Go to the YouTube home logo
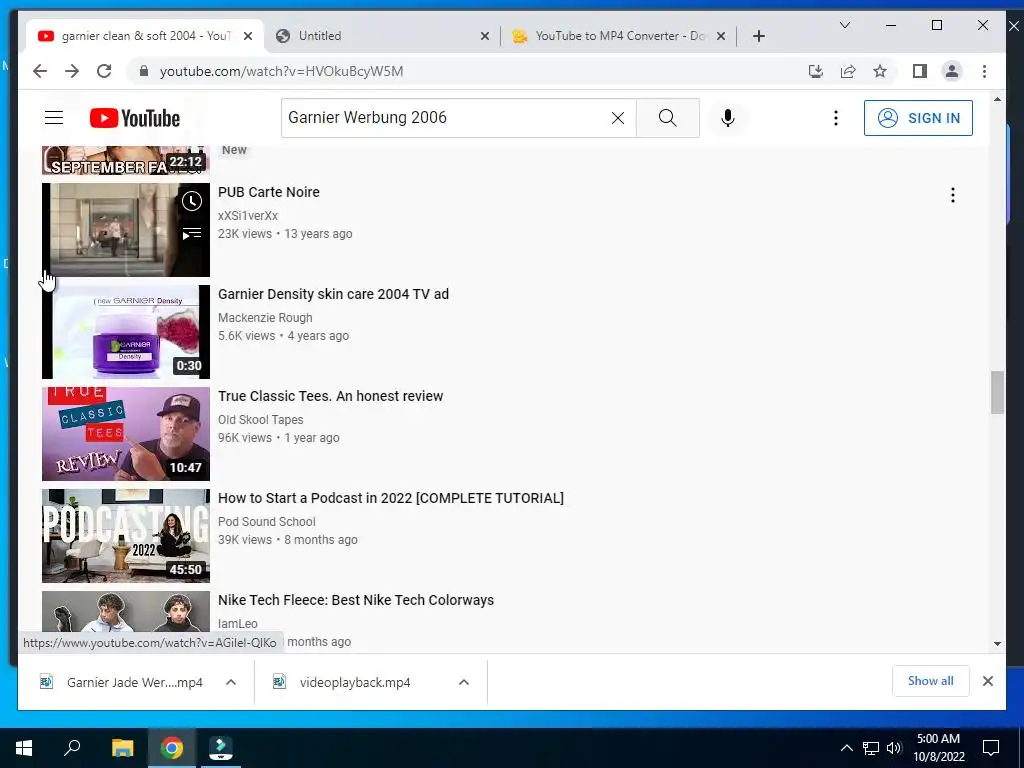The height and width of the screenshot is (768, 1024). coord(135,118)
